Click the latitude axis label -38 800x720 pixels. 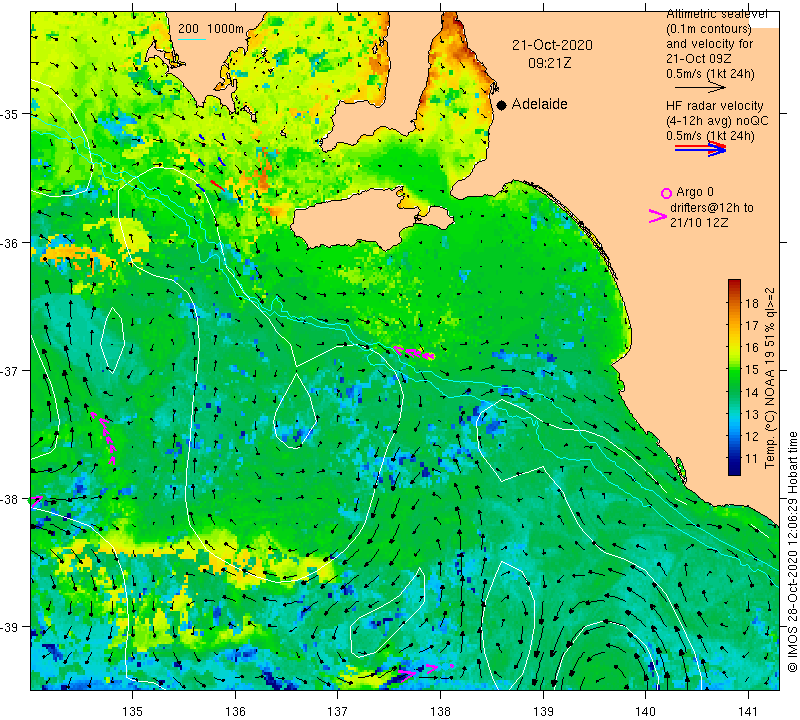point(9,499)
